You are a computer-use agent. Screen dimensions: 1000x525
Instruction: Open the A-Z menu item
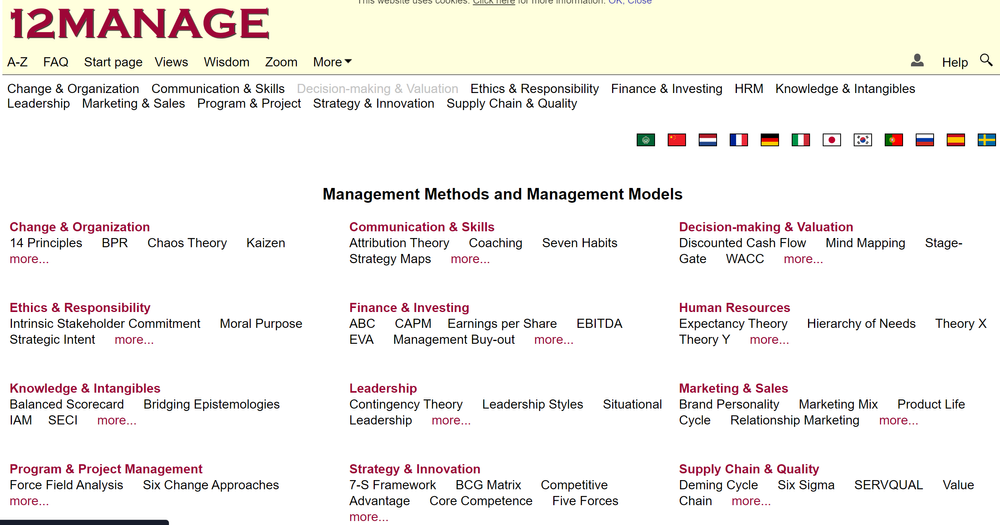point(17,62)
